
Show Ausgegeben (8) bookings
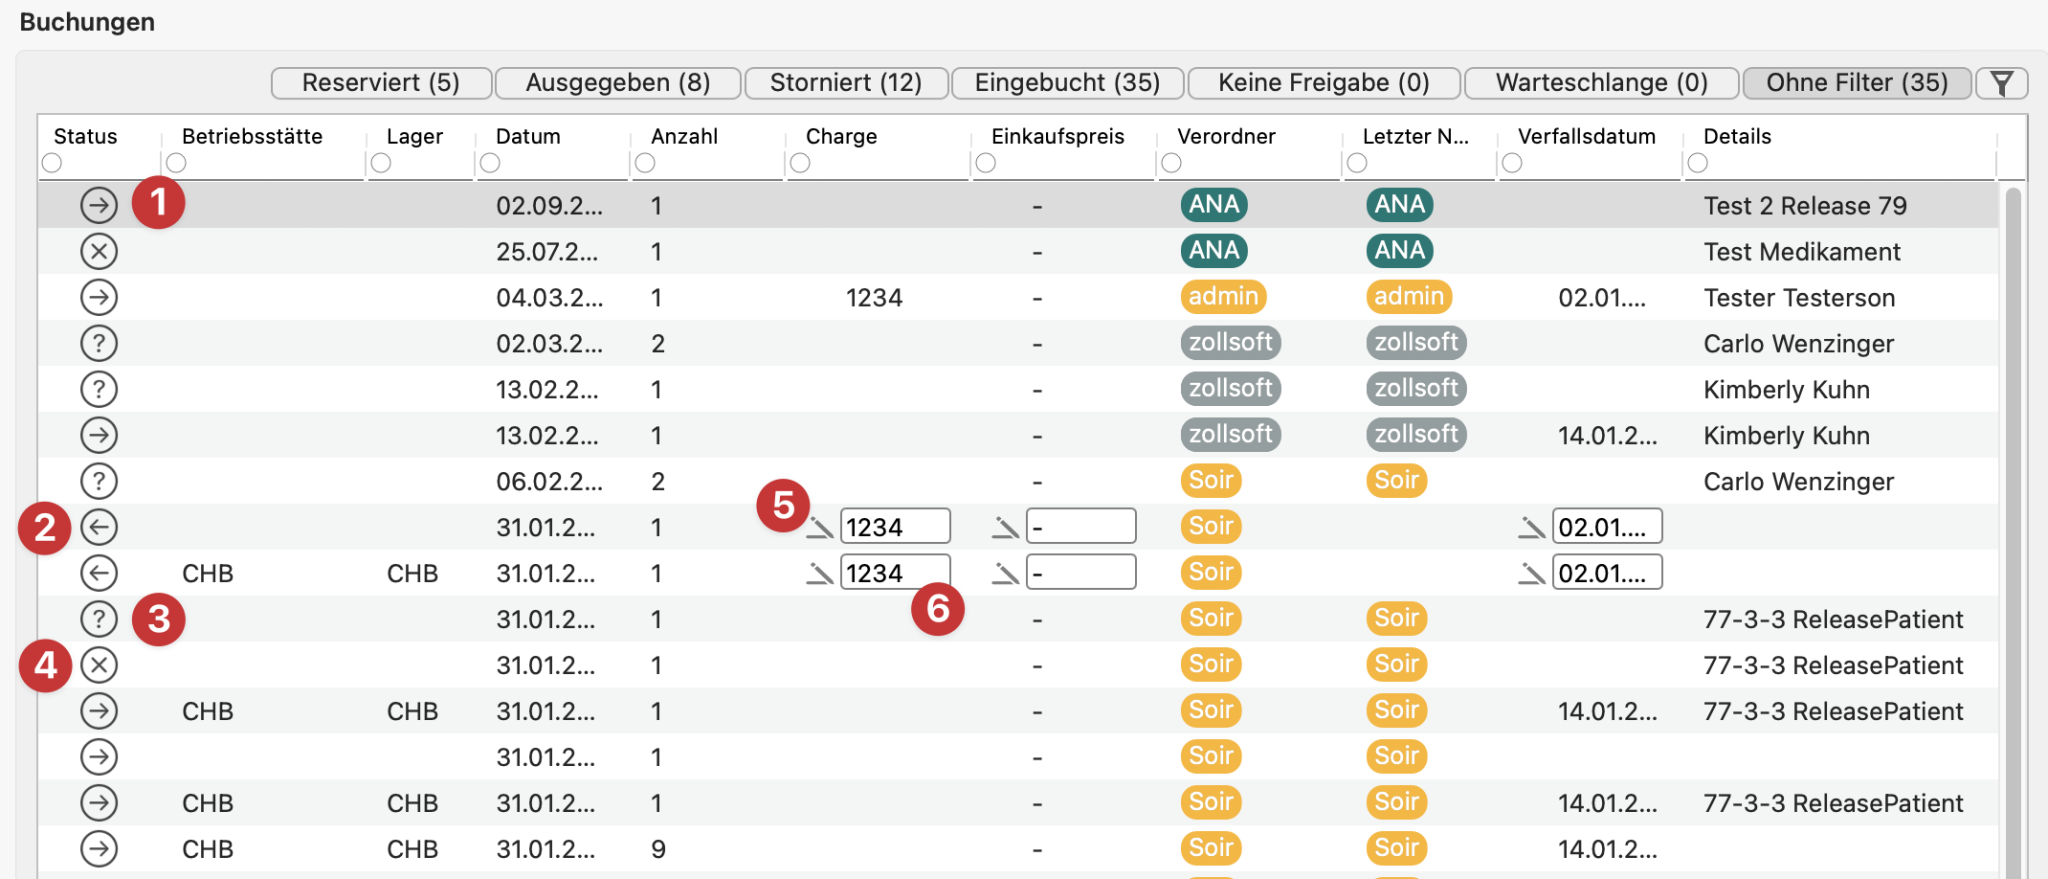click(618, 83)
